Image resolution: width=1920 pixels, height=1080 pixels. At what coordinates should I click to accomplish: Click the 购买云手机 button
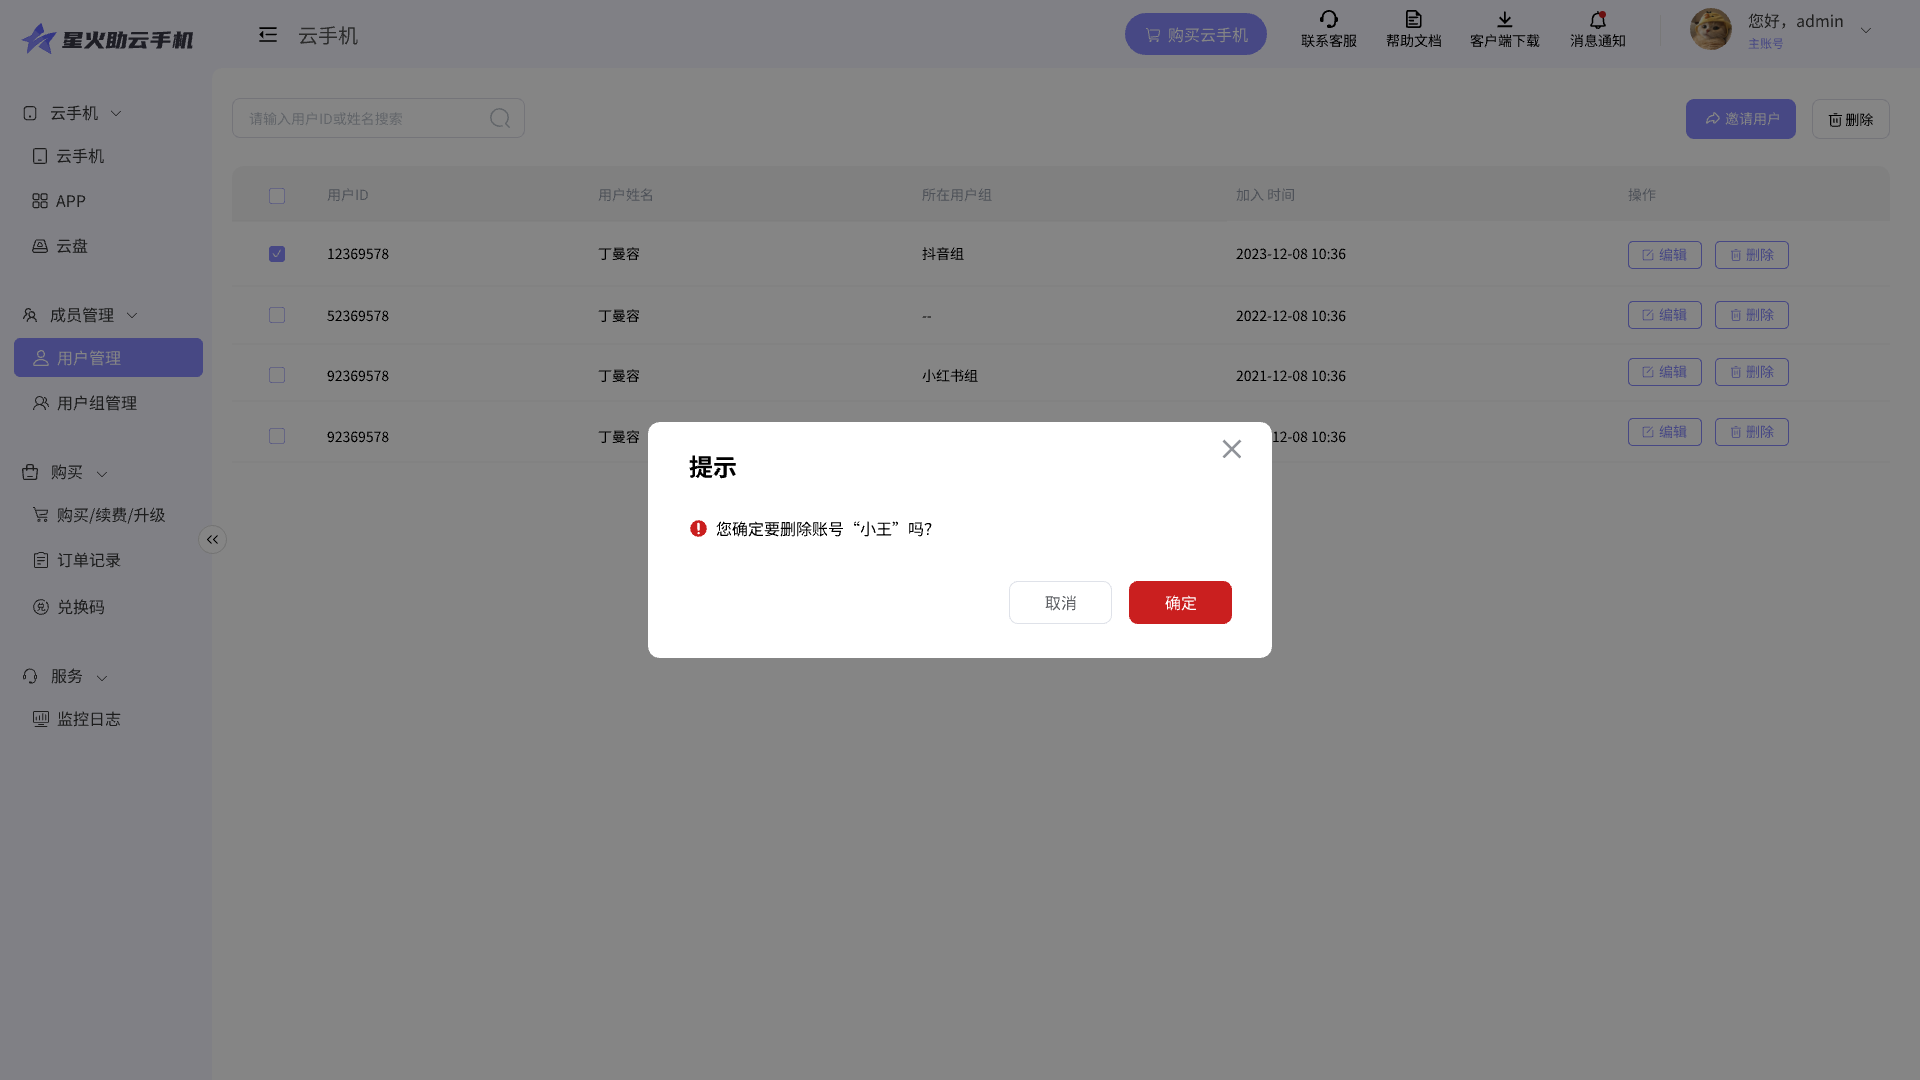pyautogui.click(x=1195, y=35)
